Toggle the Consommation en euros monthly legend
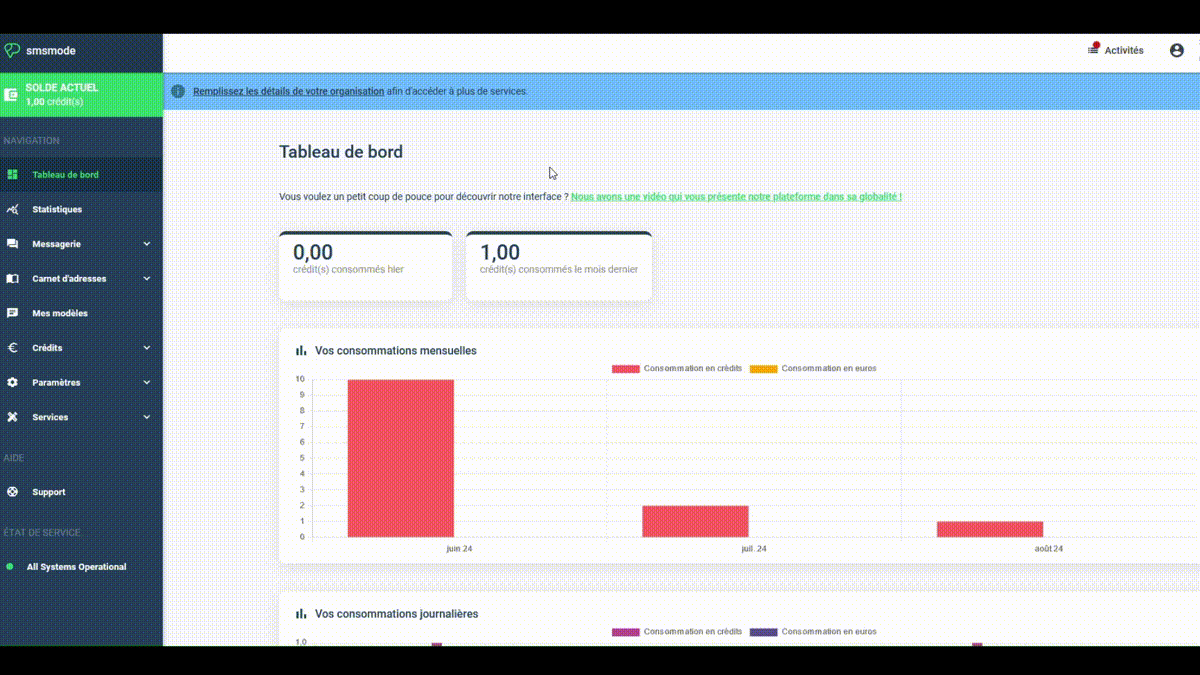 click(814, 368)
